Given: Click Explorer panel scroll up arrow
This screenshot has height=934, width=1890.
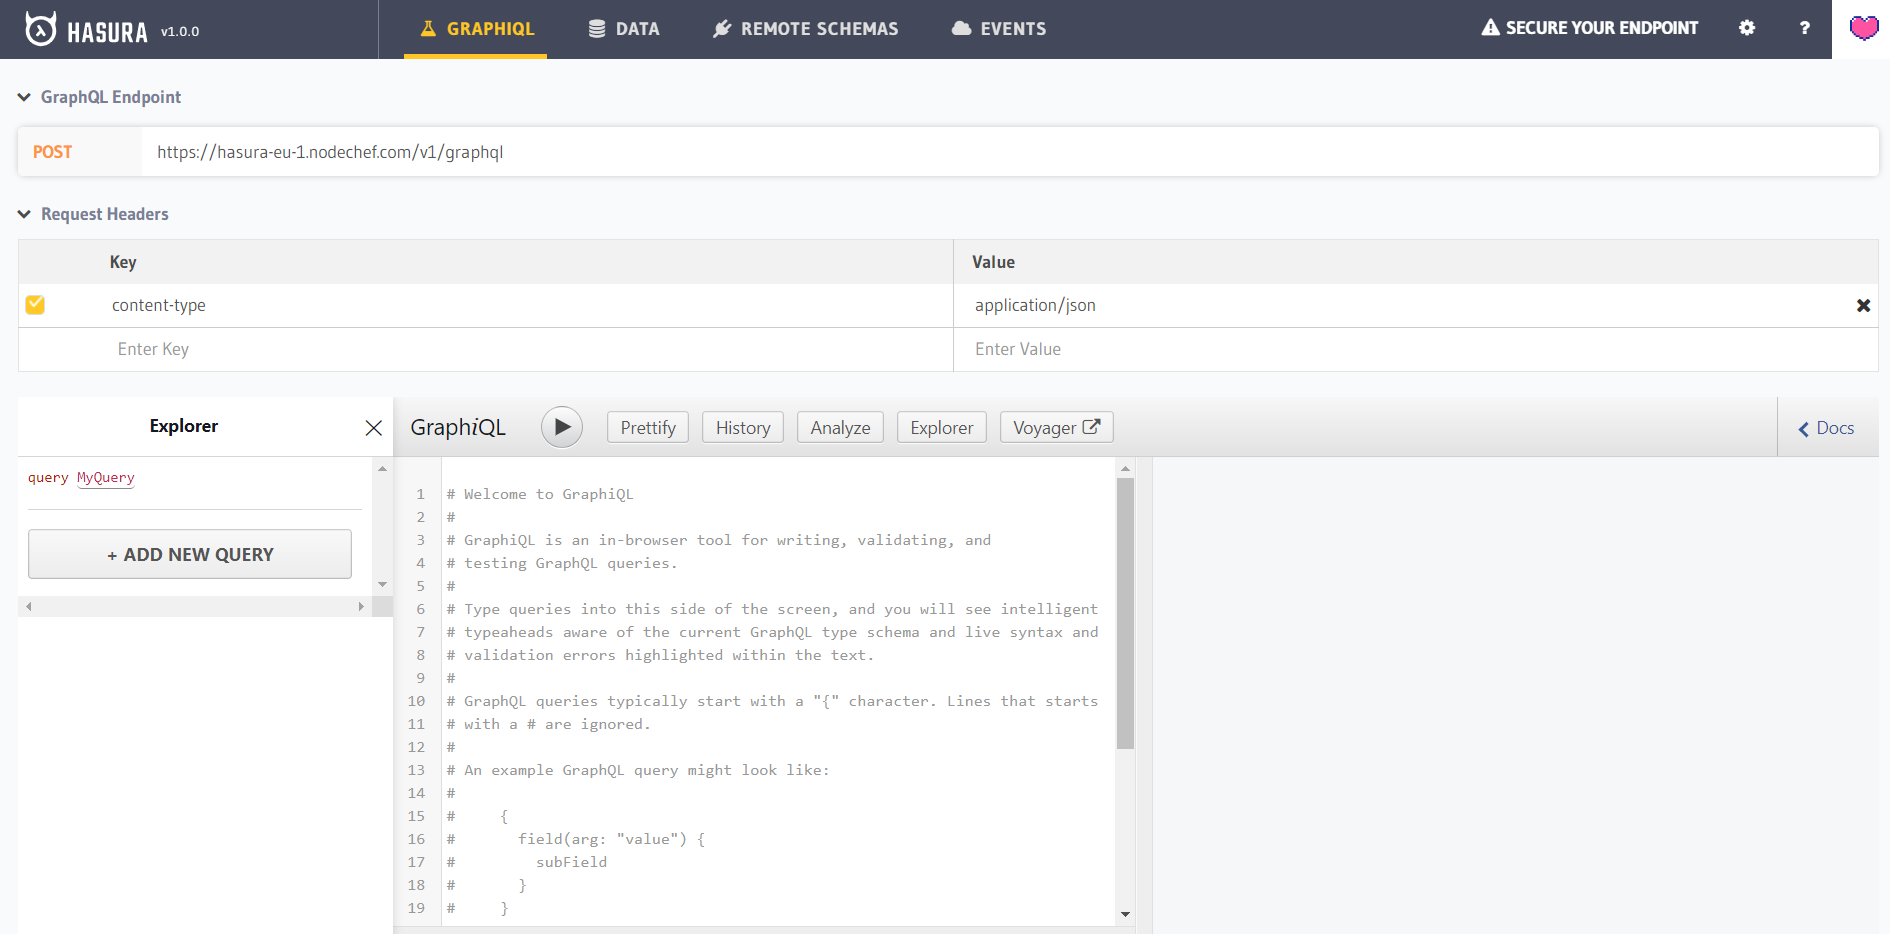Looking at the screenshot, I should pos(382,468).
